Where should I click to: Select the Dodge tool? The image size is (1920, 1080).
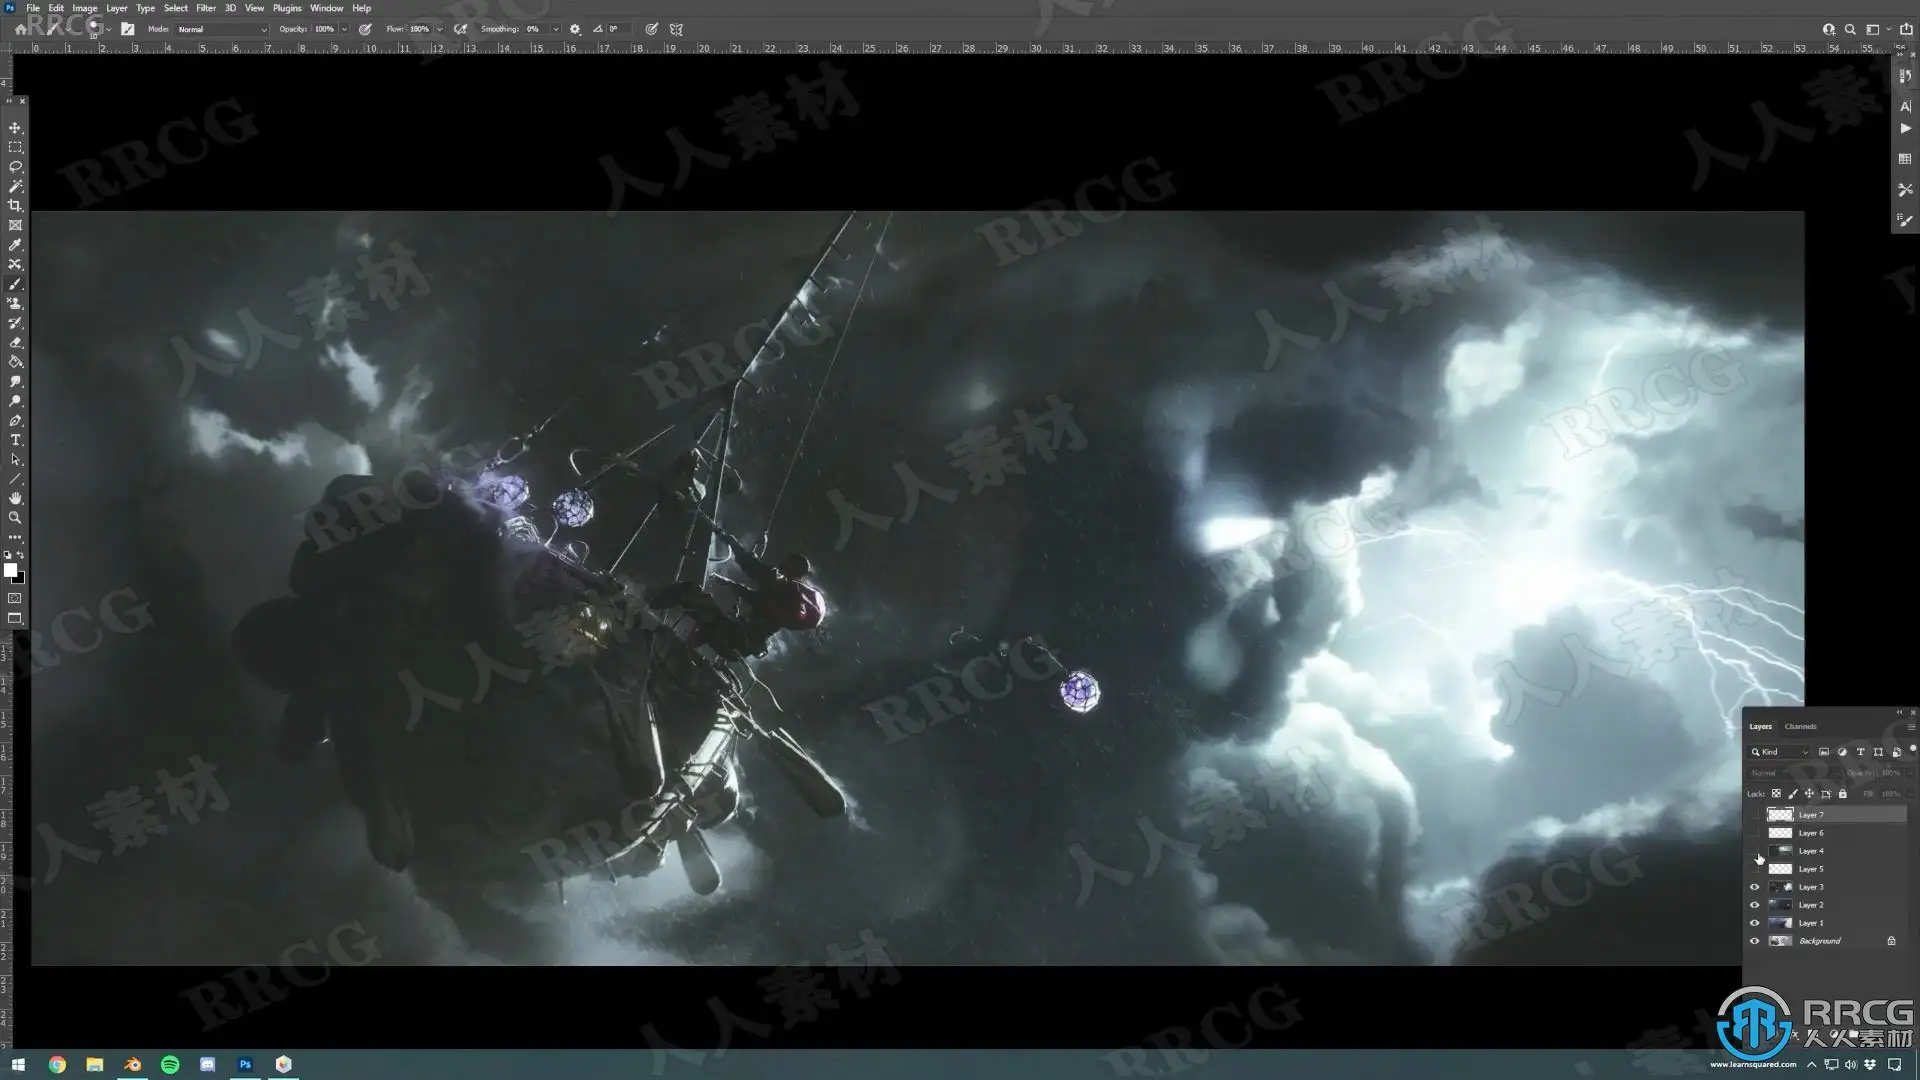click(15, 401)
